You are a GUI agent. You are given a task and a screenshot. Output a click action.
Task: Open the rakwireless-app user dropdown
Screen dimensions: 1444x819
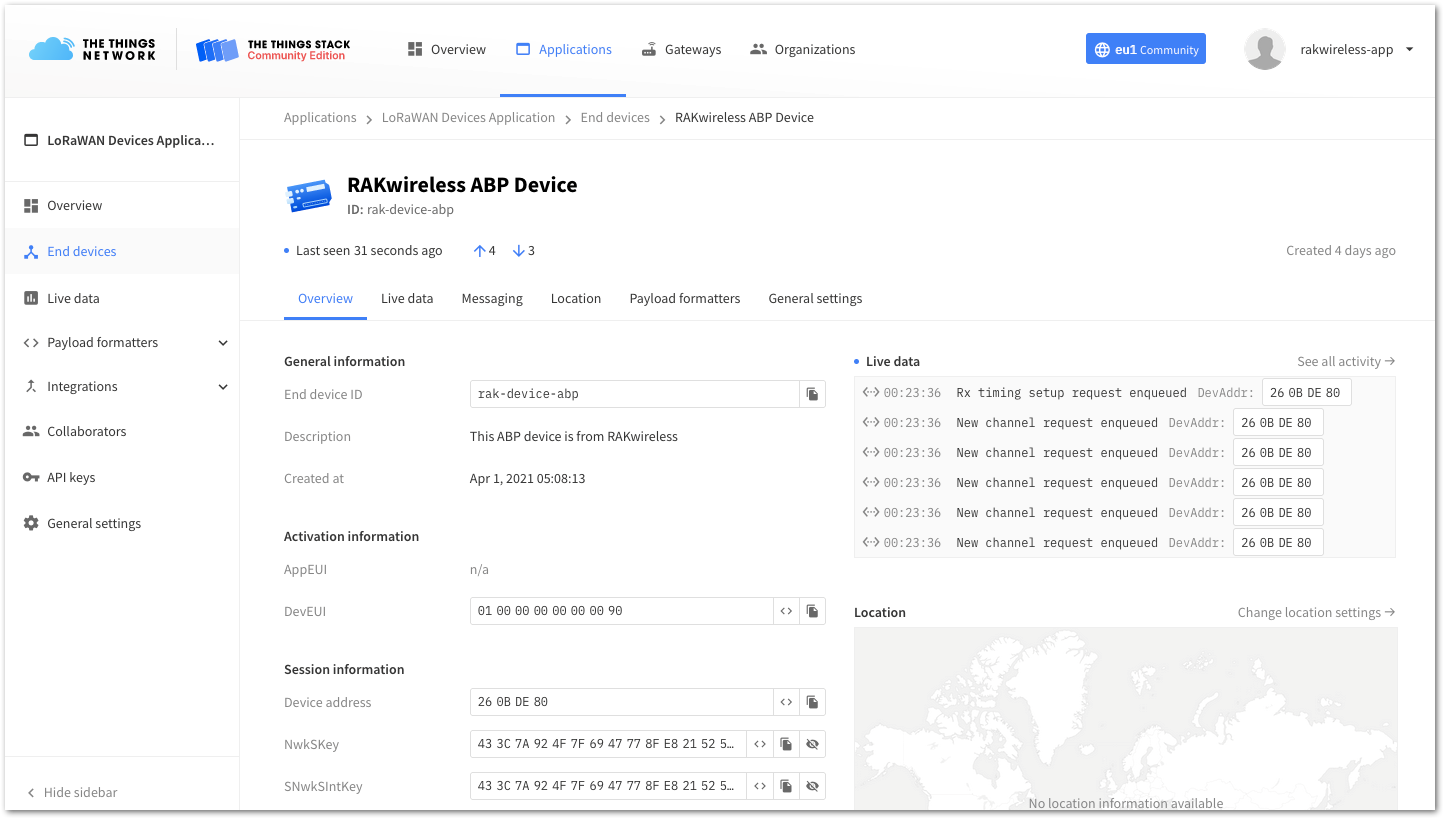1356,49
